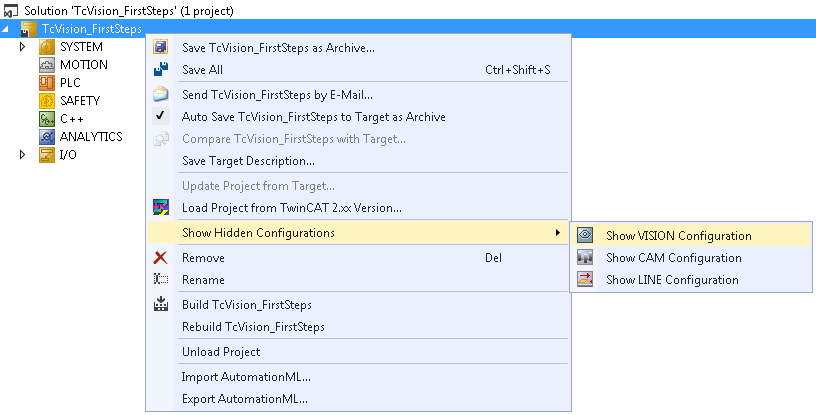Choose Export AutomationML
Image resolution: width=816 pixels, height=415 pixels.
[x=358, y=399]
